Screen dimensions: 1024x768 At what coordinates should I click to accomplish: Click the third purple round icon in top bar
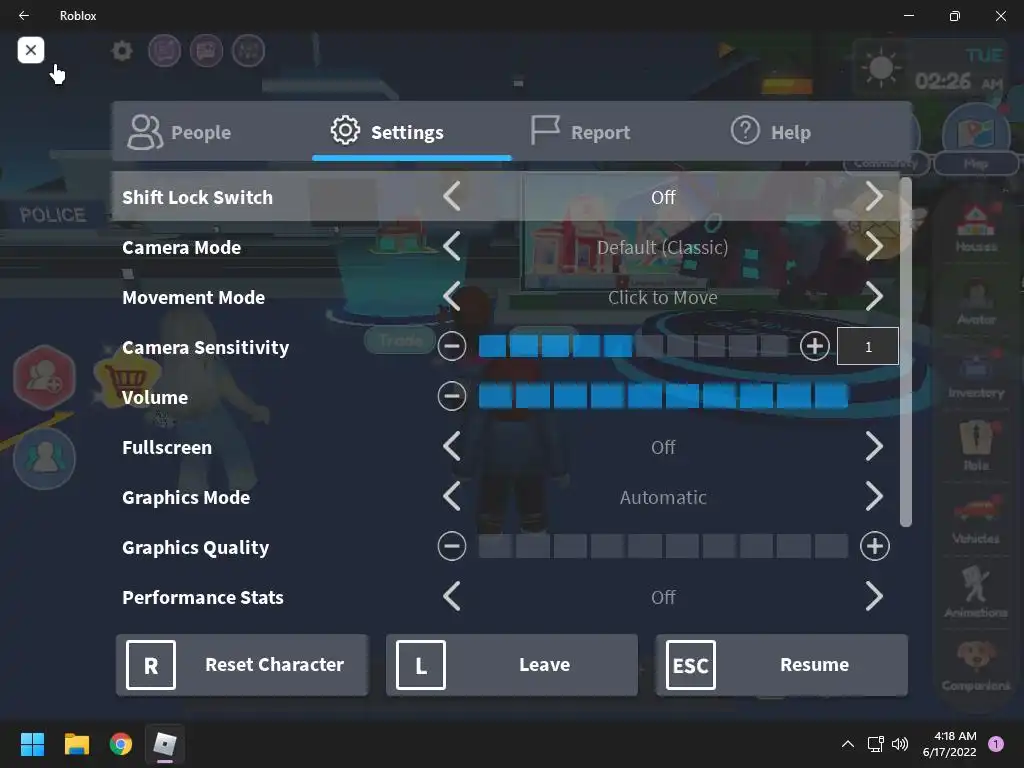[x=249, y=50]
